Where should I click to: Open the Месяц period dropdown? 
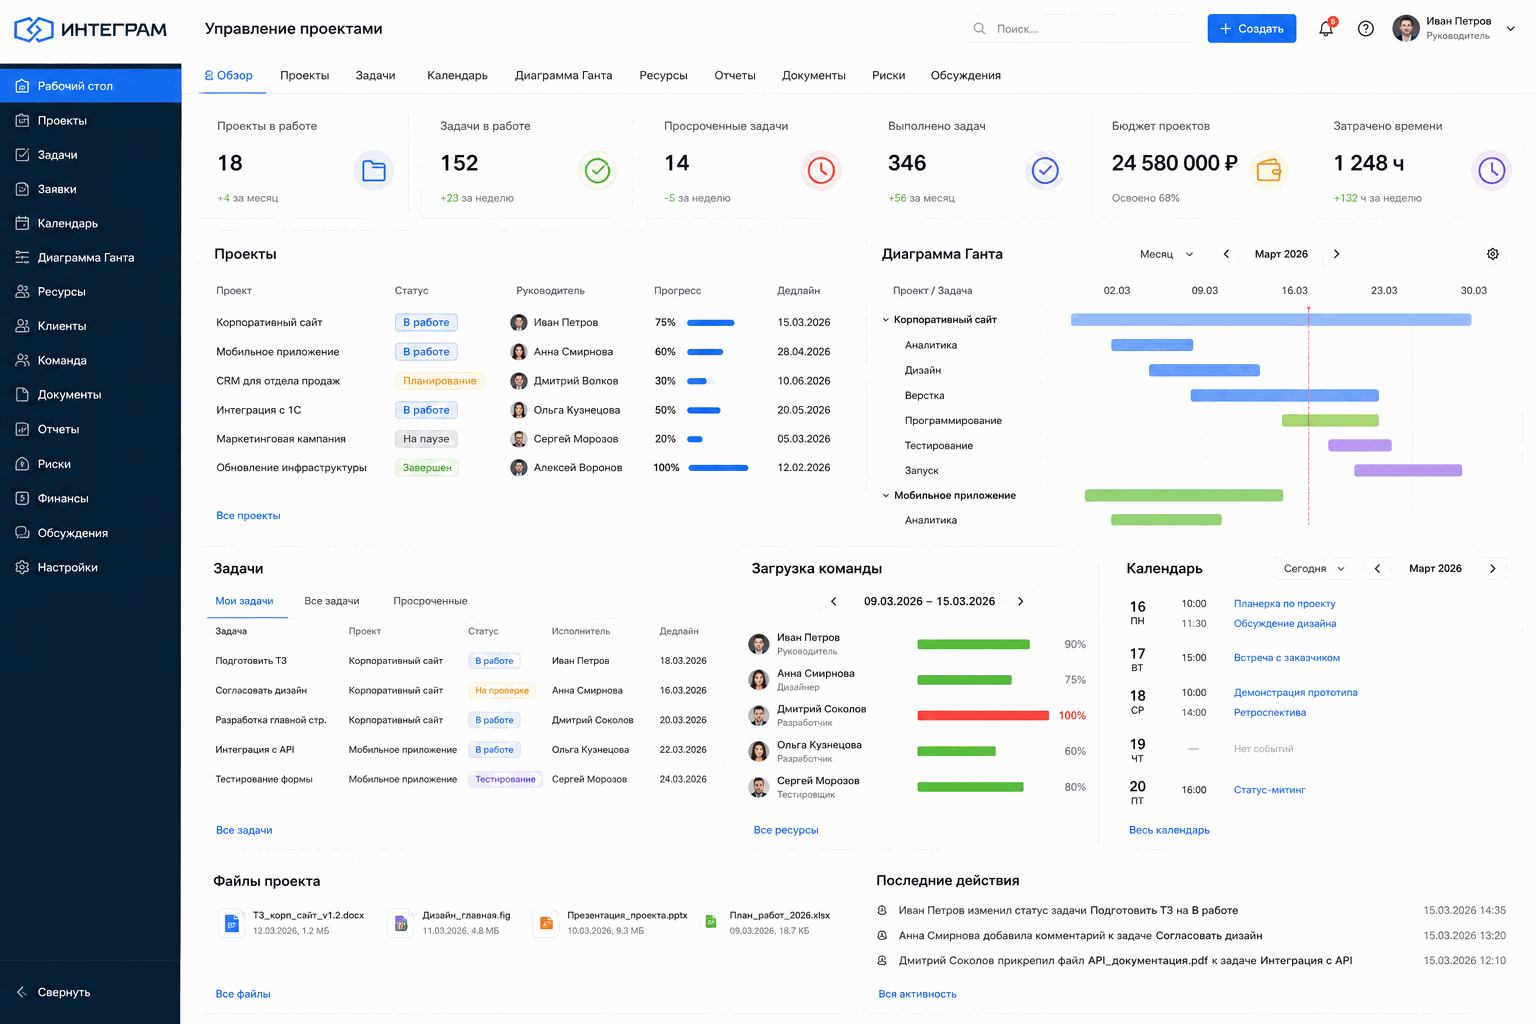1166,254
